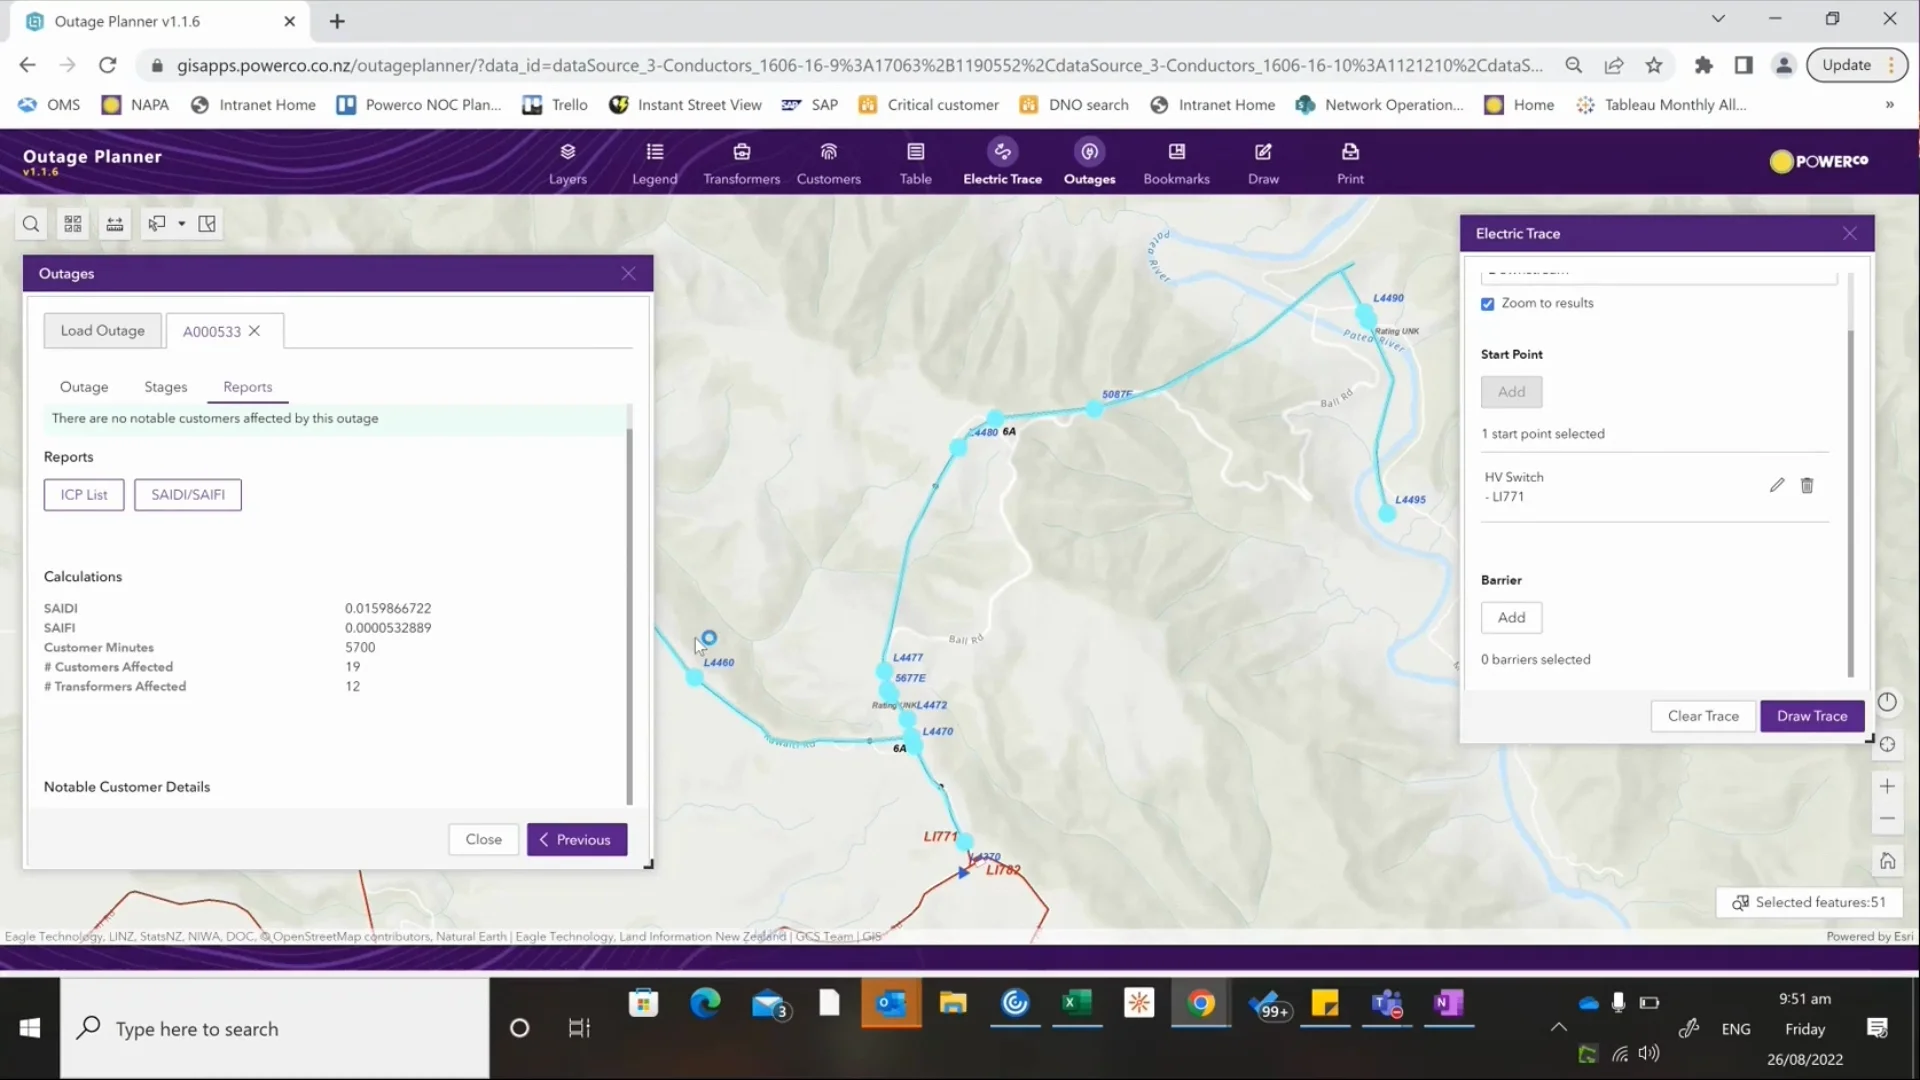The height and width of the screenshot is (1080, 1920).
Task: Open the basemap gallery tool
Action: 72,224
